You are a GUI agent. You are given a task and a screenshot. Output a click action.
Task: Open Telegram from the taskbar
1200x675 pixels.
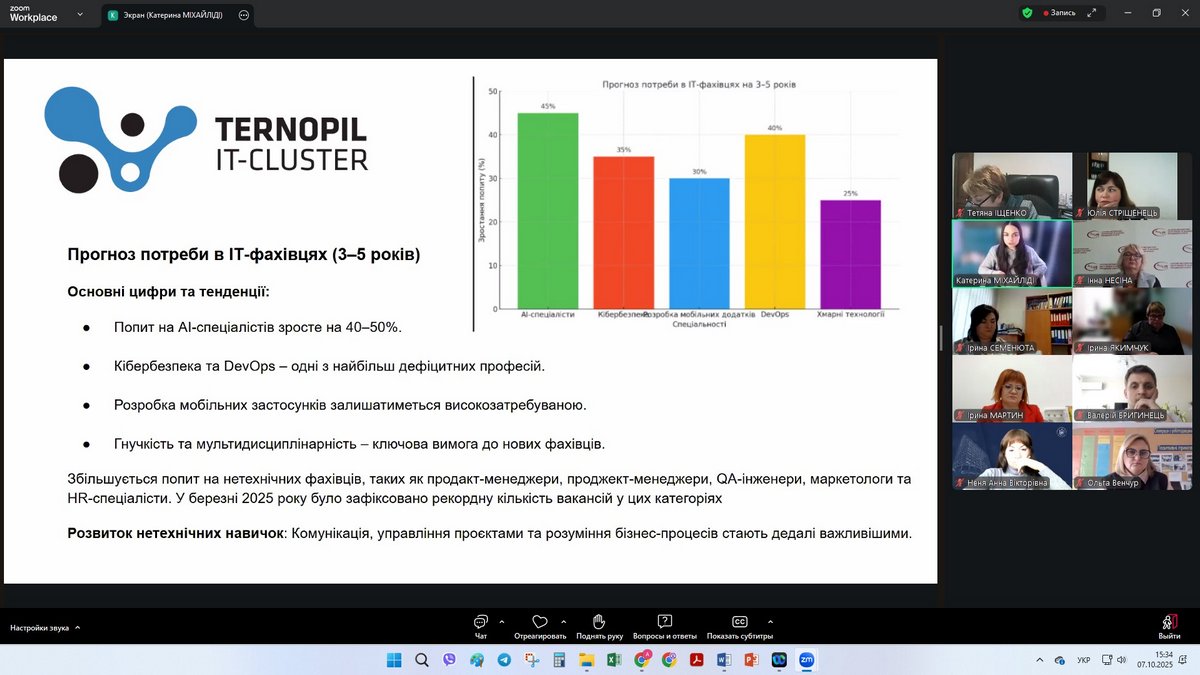point(503,660)
